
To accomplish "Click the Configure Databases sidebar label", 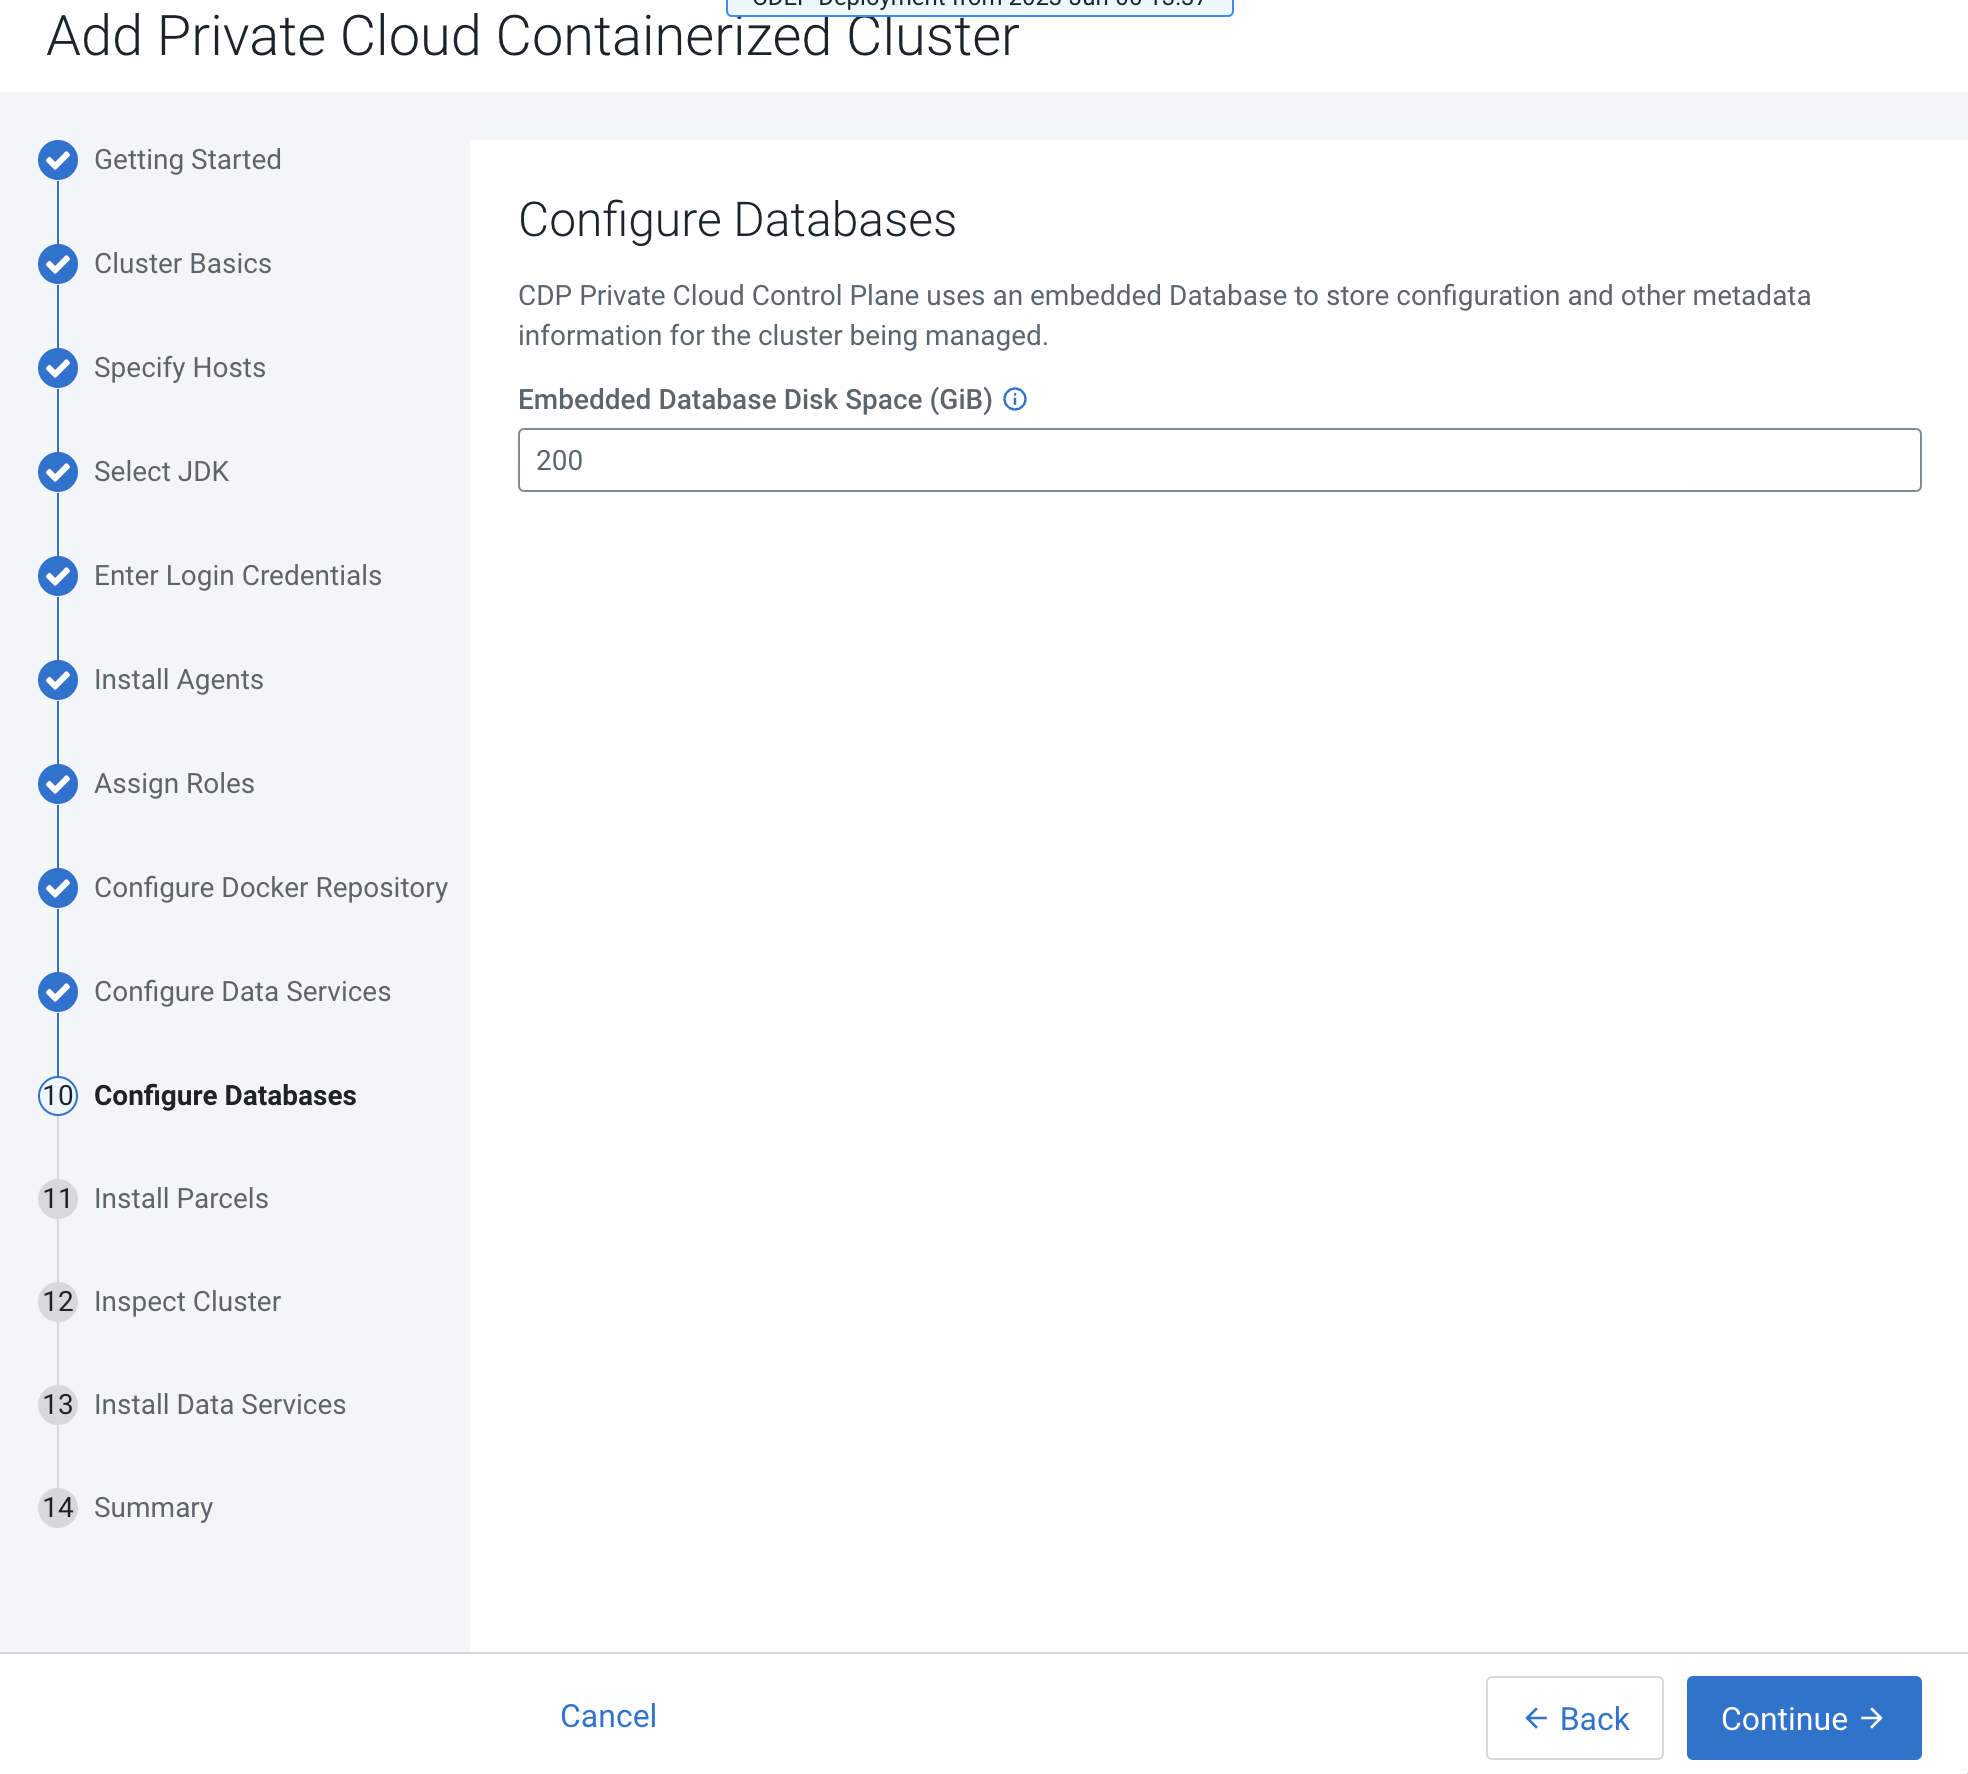I will click(225, 1096).
